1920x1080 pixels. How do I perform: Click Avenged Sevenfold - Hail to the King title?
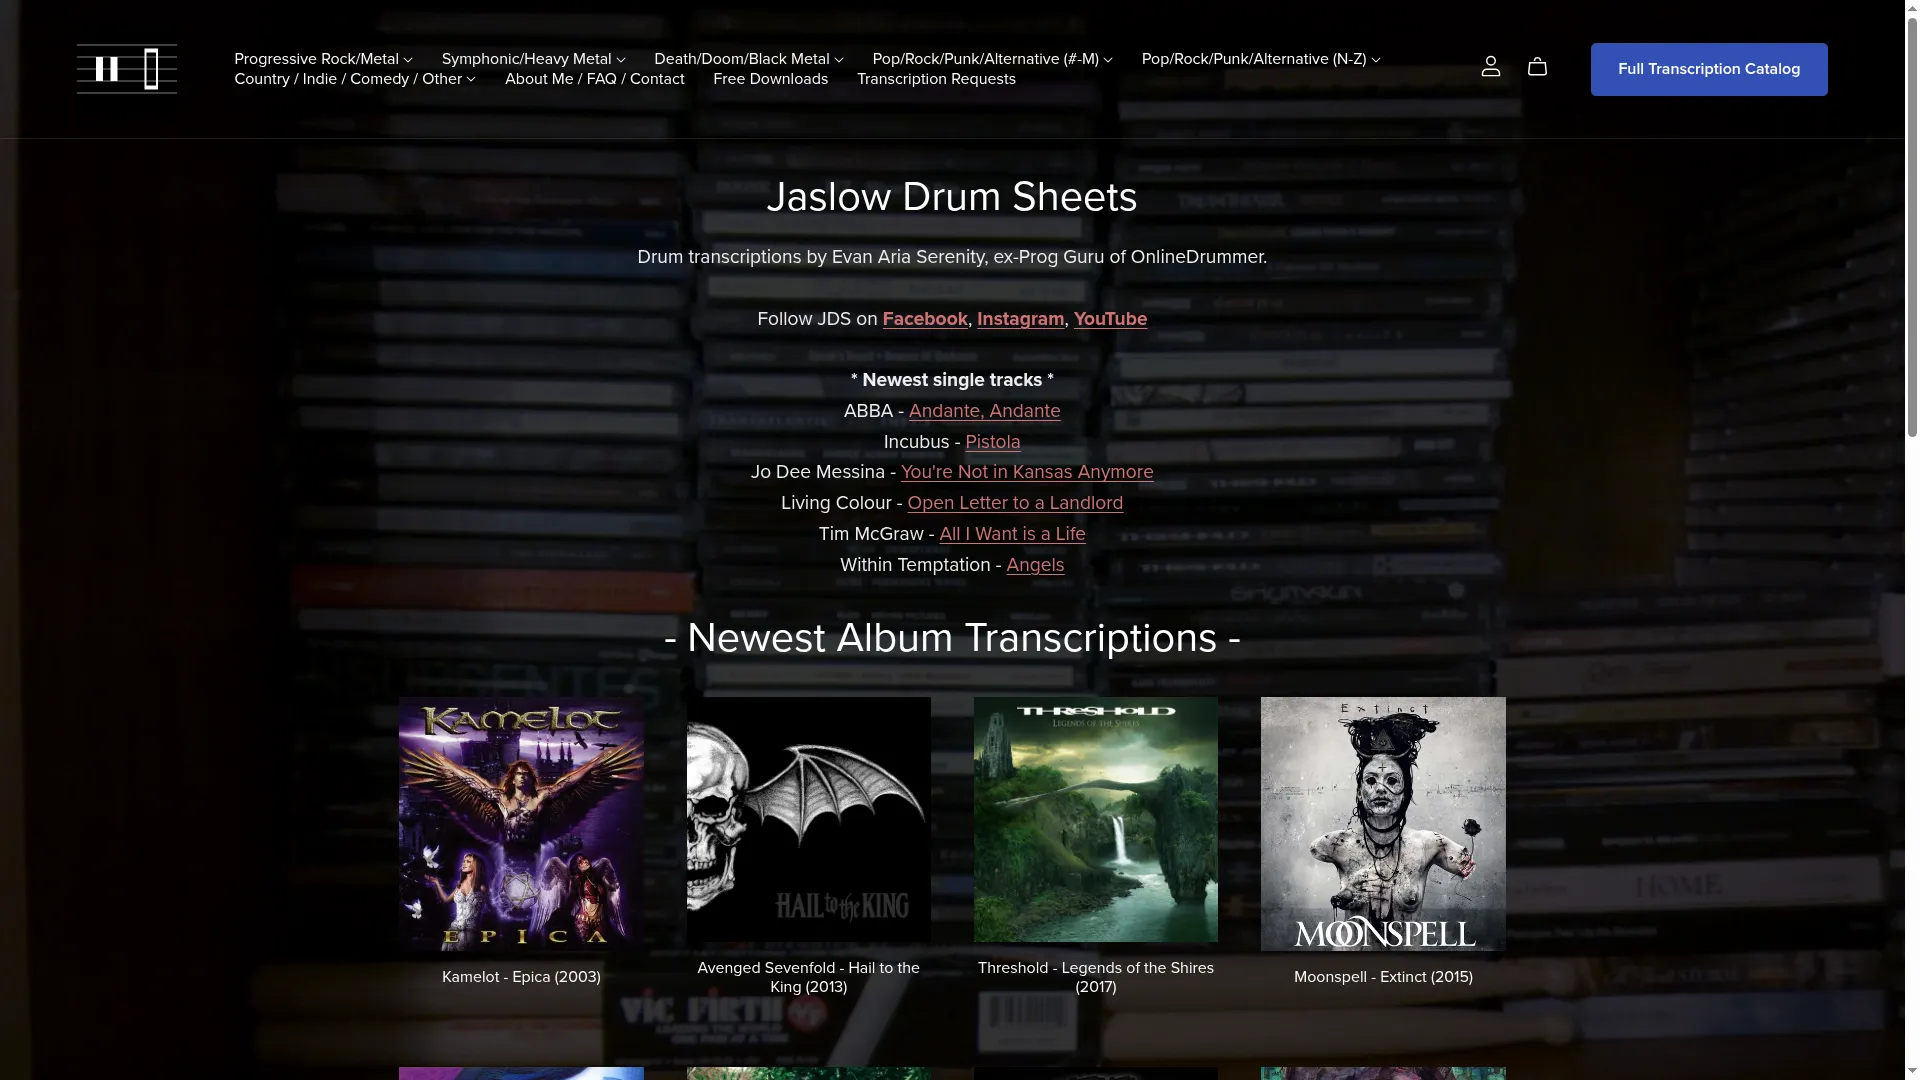point(808,977)
